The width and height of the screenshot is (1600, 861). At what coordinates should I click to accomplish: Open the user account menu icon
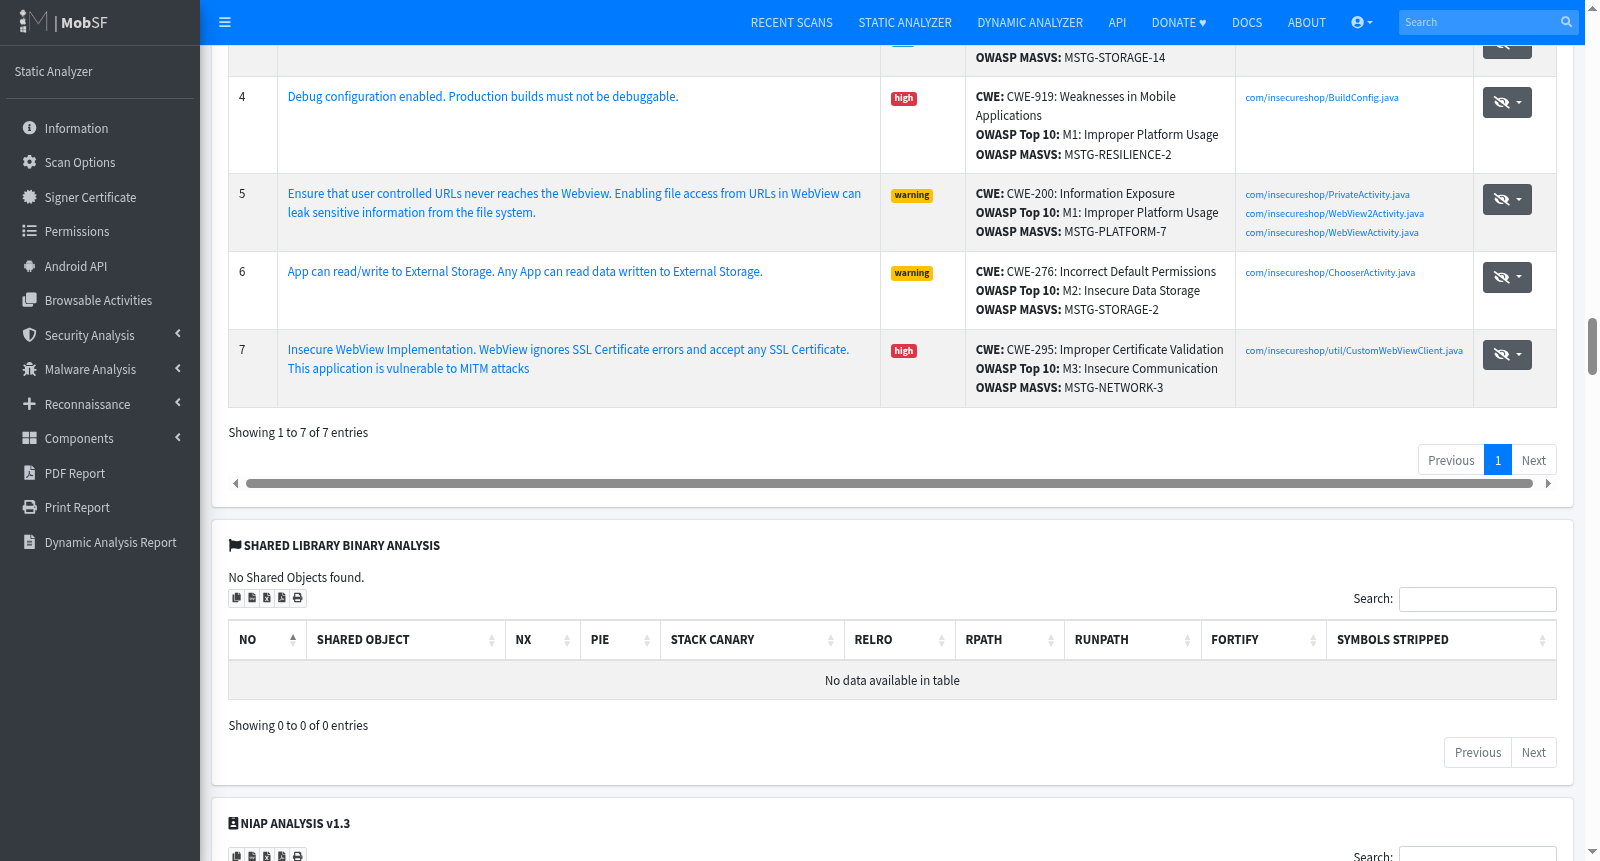pyautogui.click(x=1362, y=22)
